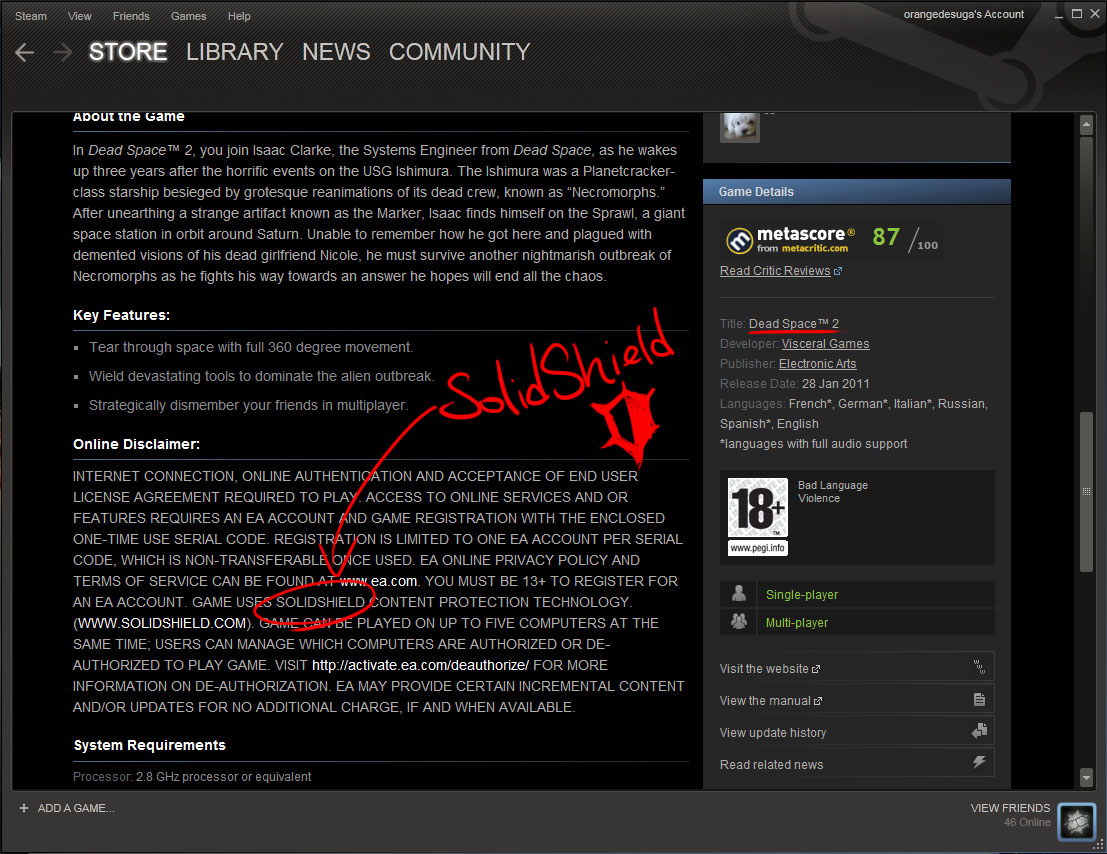Open the activate.ea.com/deauthorize link
This screenshot has width=1107, height=854.
tap(420, 665)
